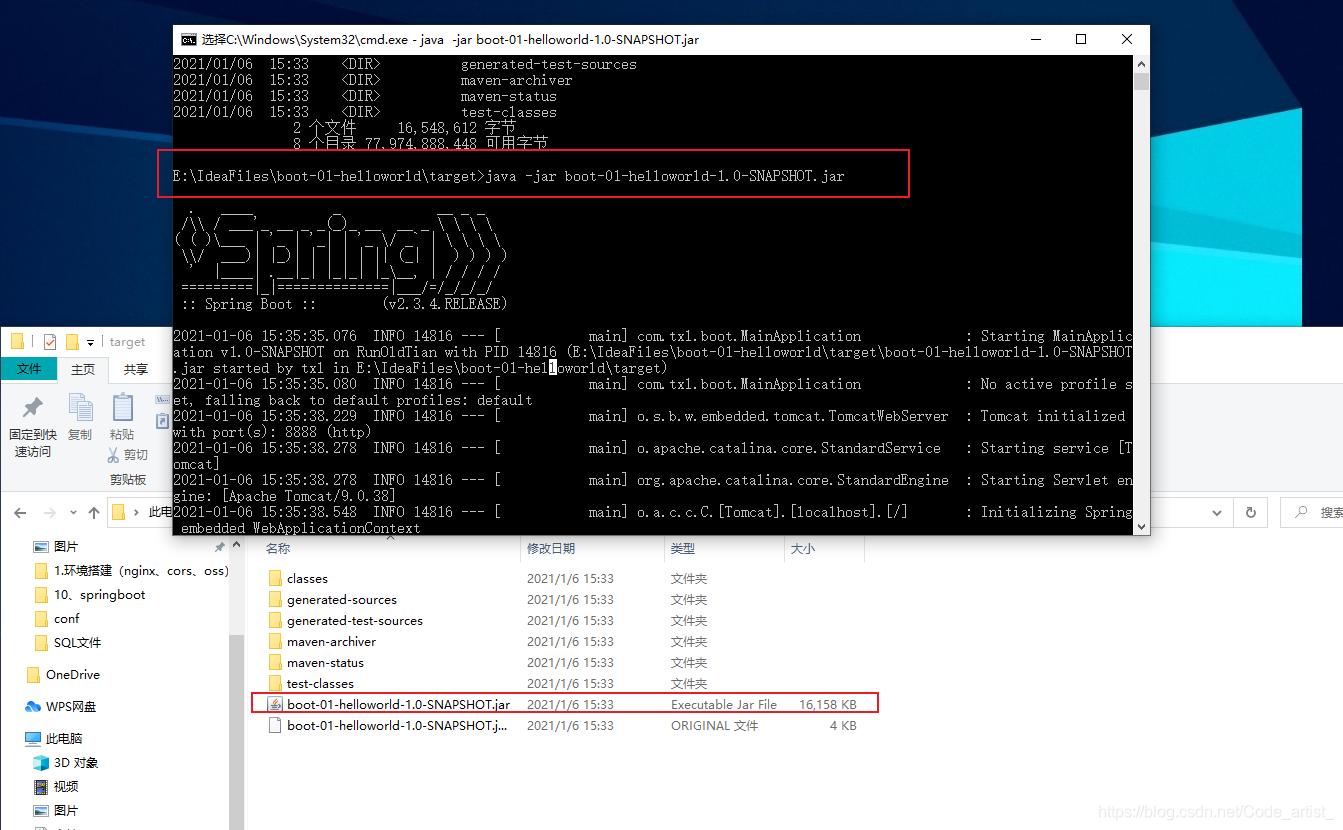Minimize the cmd.exe console window
Screen dimensions: 1343x830
(x=1035, y=39)
